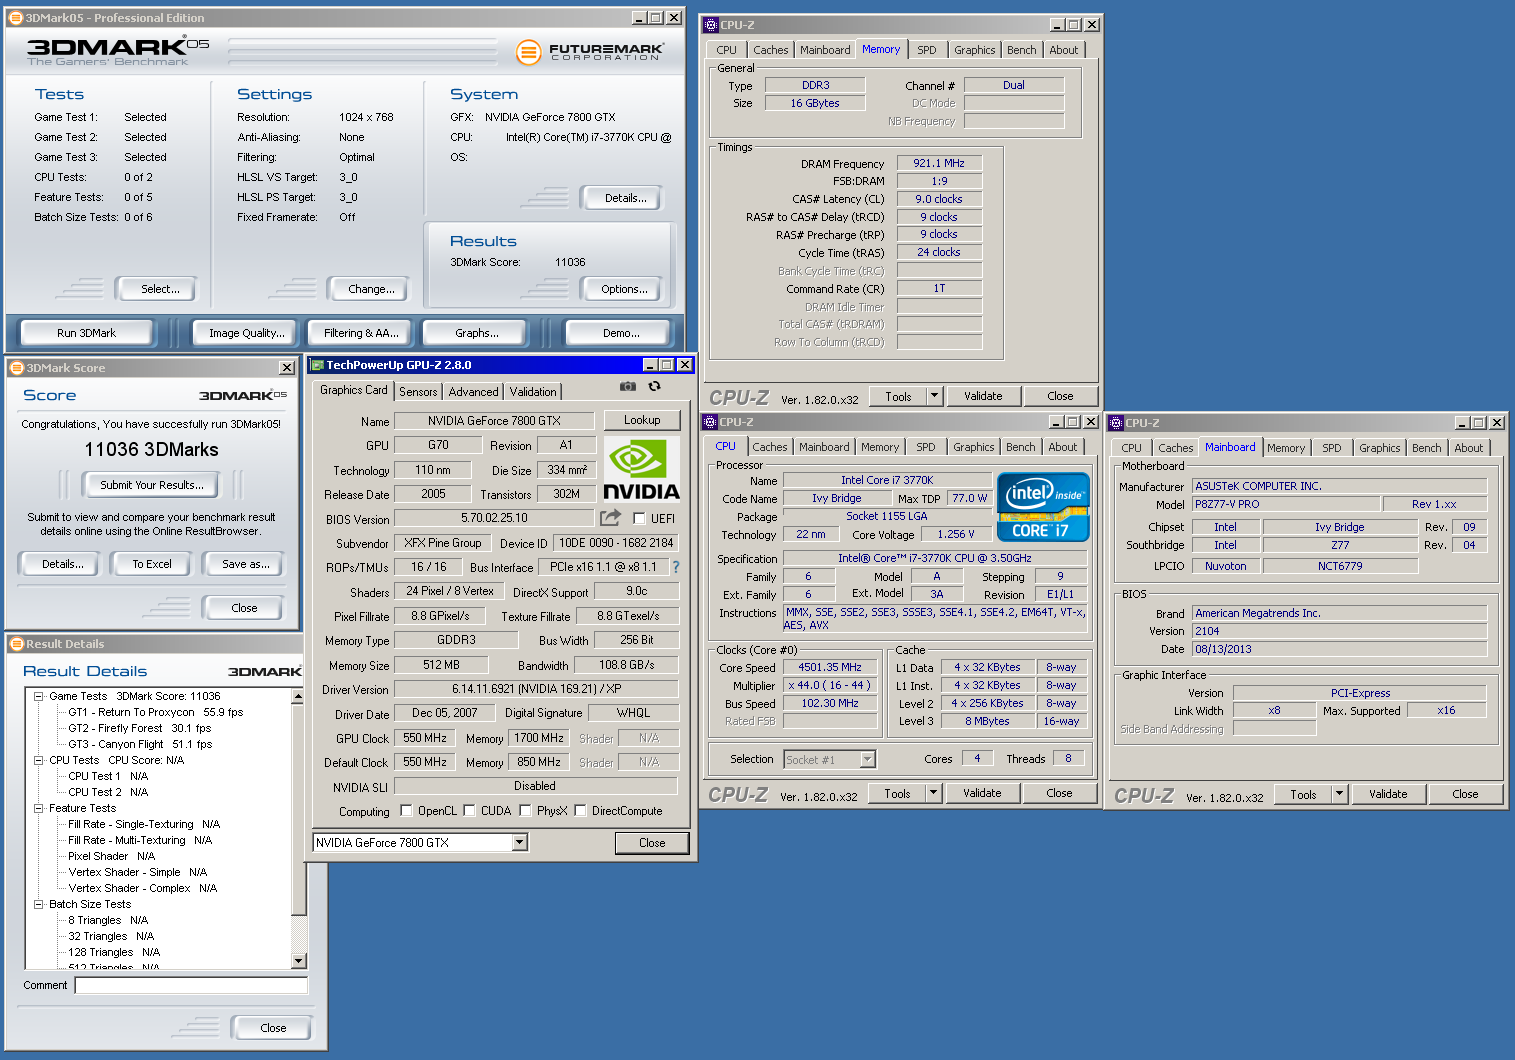
Task: Open the NVIDIA GeForce 7800 GTX GPU dropdown
Action: tap(519, 843)
